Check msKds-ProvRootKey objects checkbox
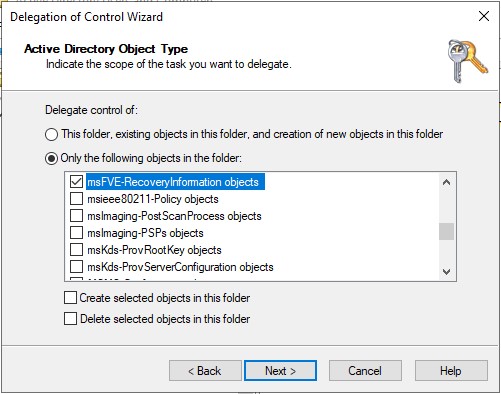 pos(76,250)
